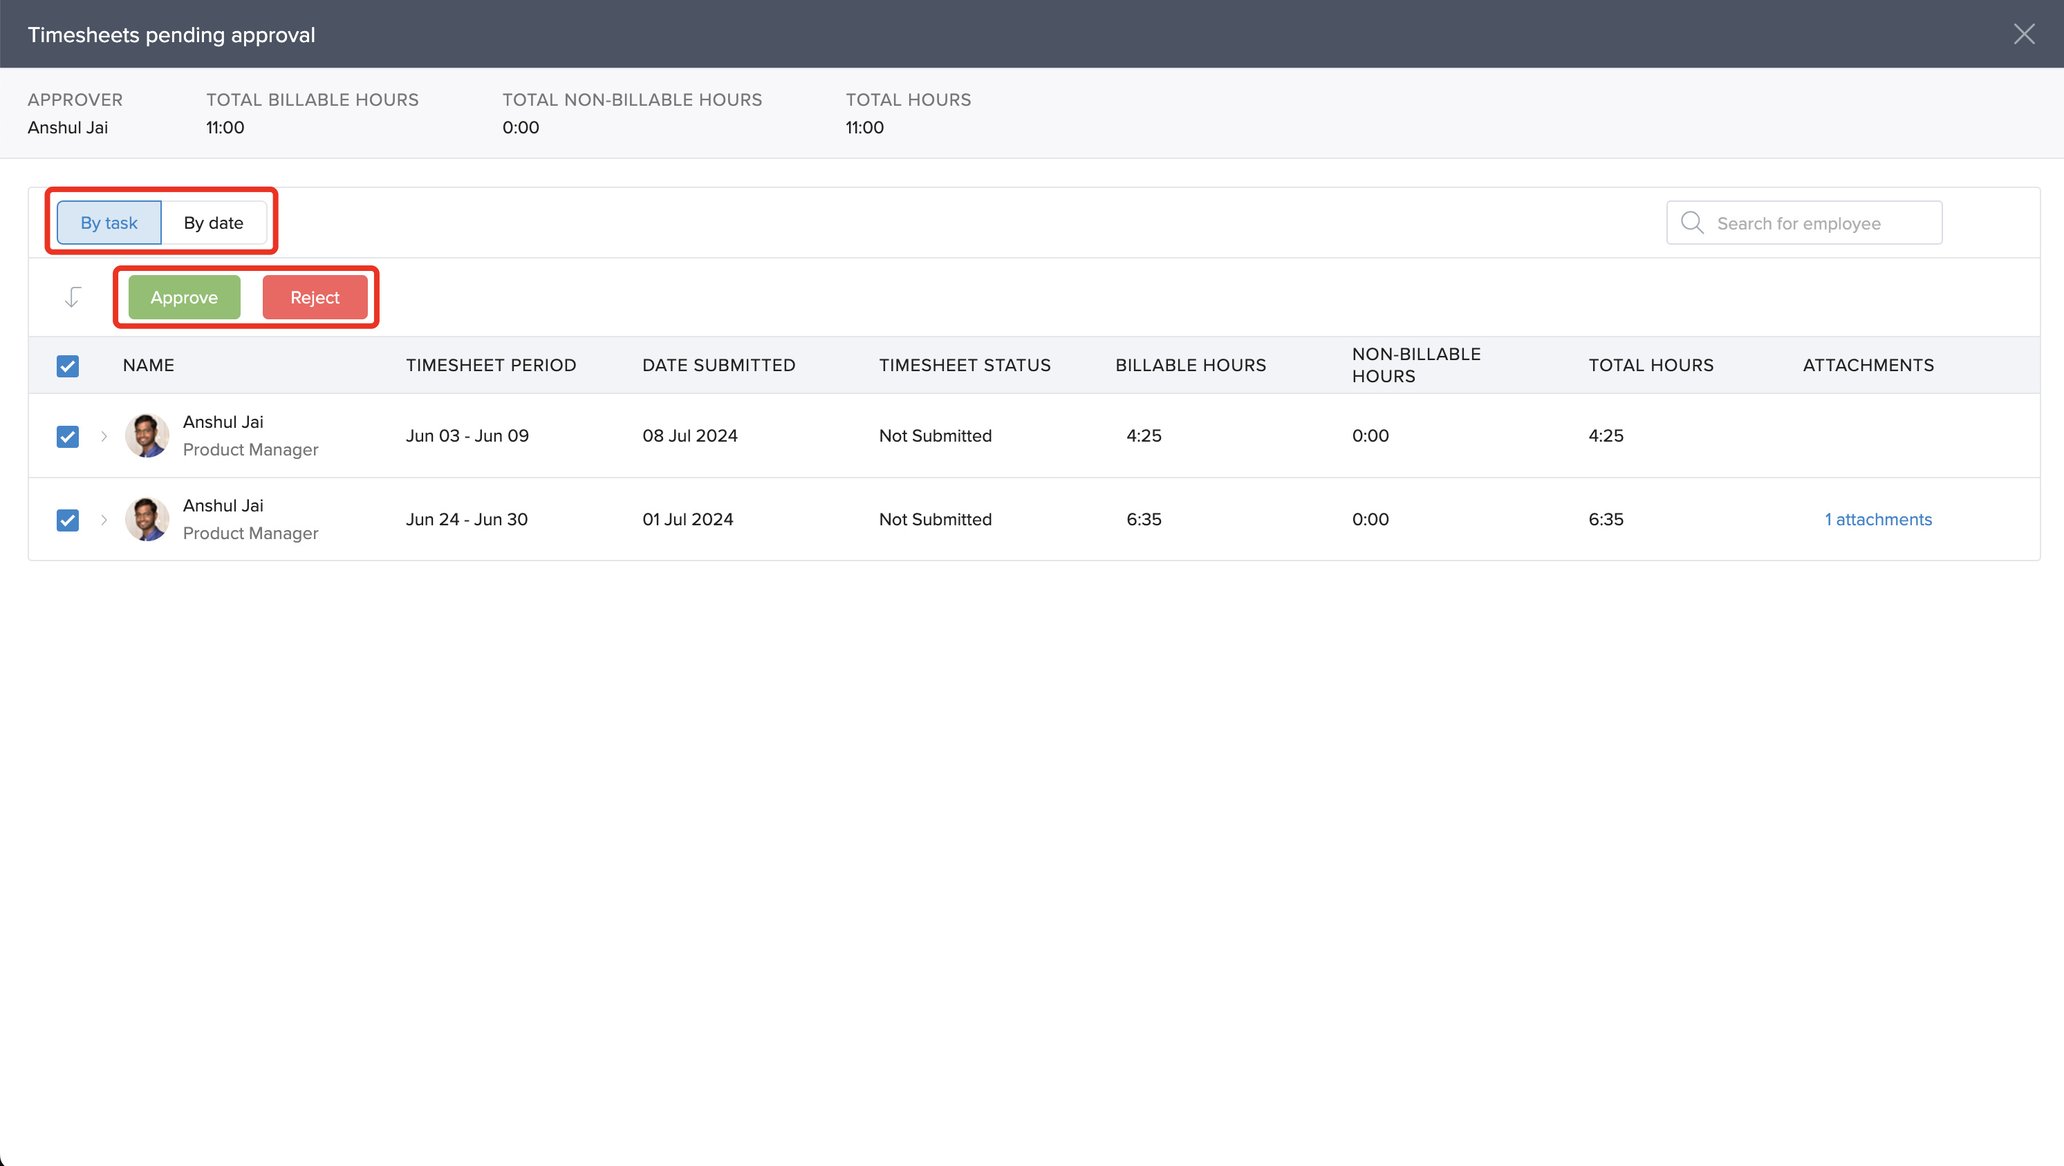Switch to By task view
This screenshot has width=2064, height=1166.
click(109, 221)
